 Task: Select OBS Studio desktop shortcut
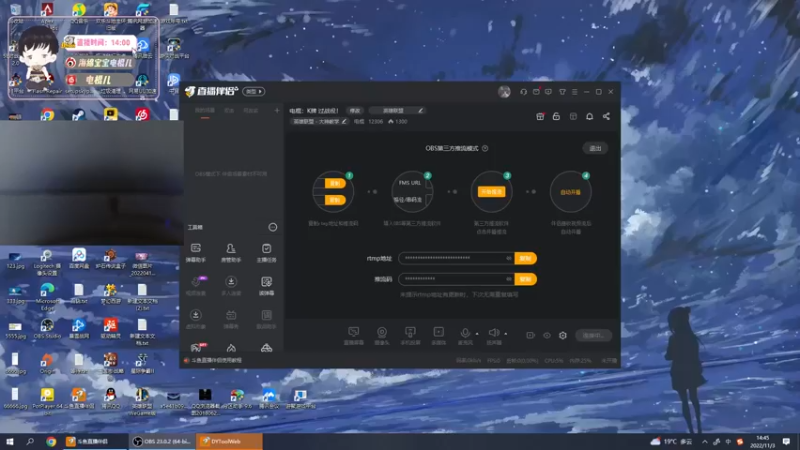pos(47,329)
